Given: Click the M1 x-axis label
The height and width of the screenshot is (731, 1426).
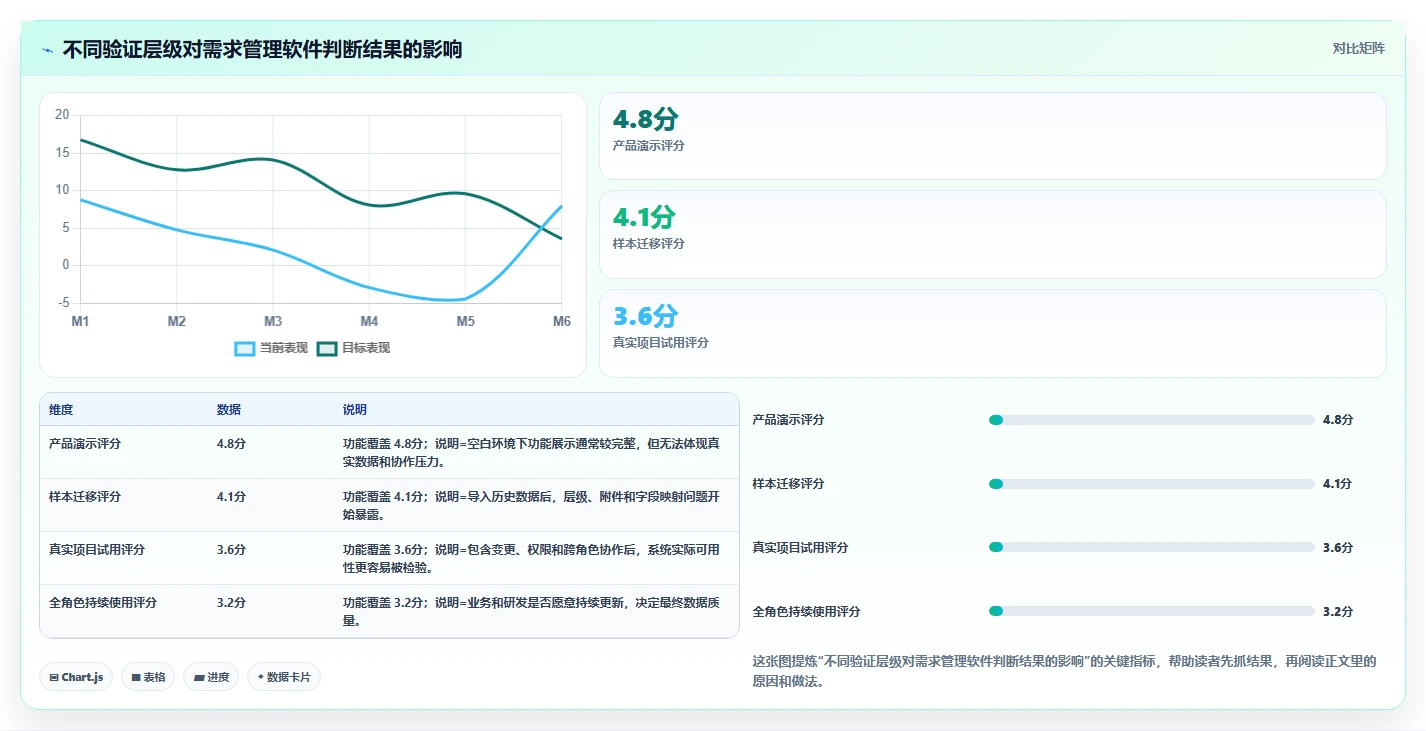Looking at the screenshot, I should 81,321.
